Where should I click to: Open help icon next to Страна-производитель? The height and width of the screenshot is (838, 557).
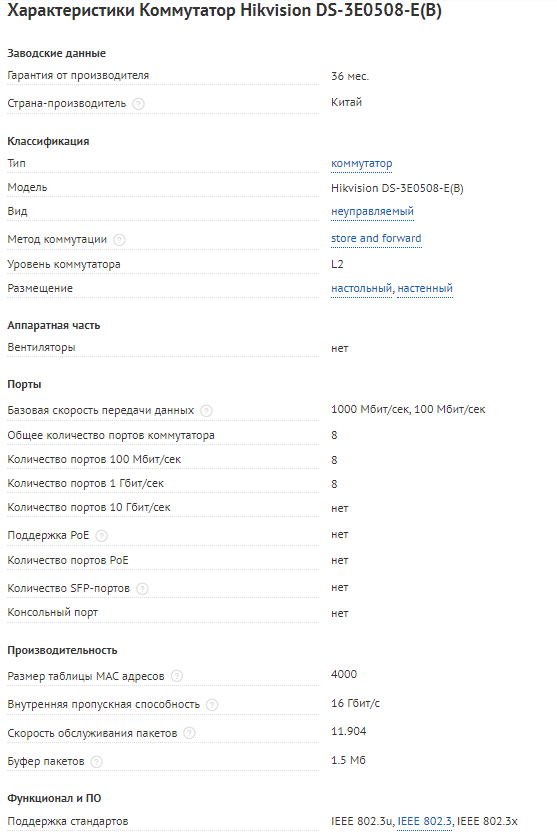pos(138,104)
